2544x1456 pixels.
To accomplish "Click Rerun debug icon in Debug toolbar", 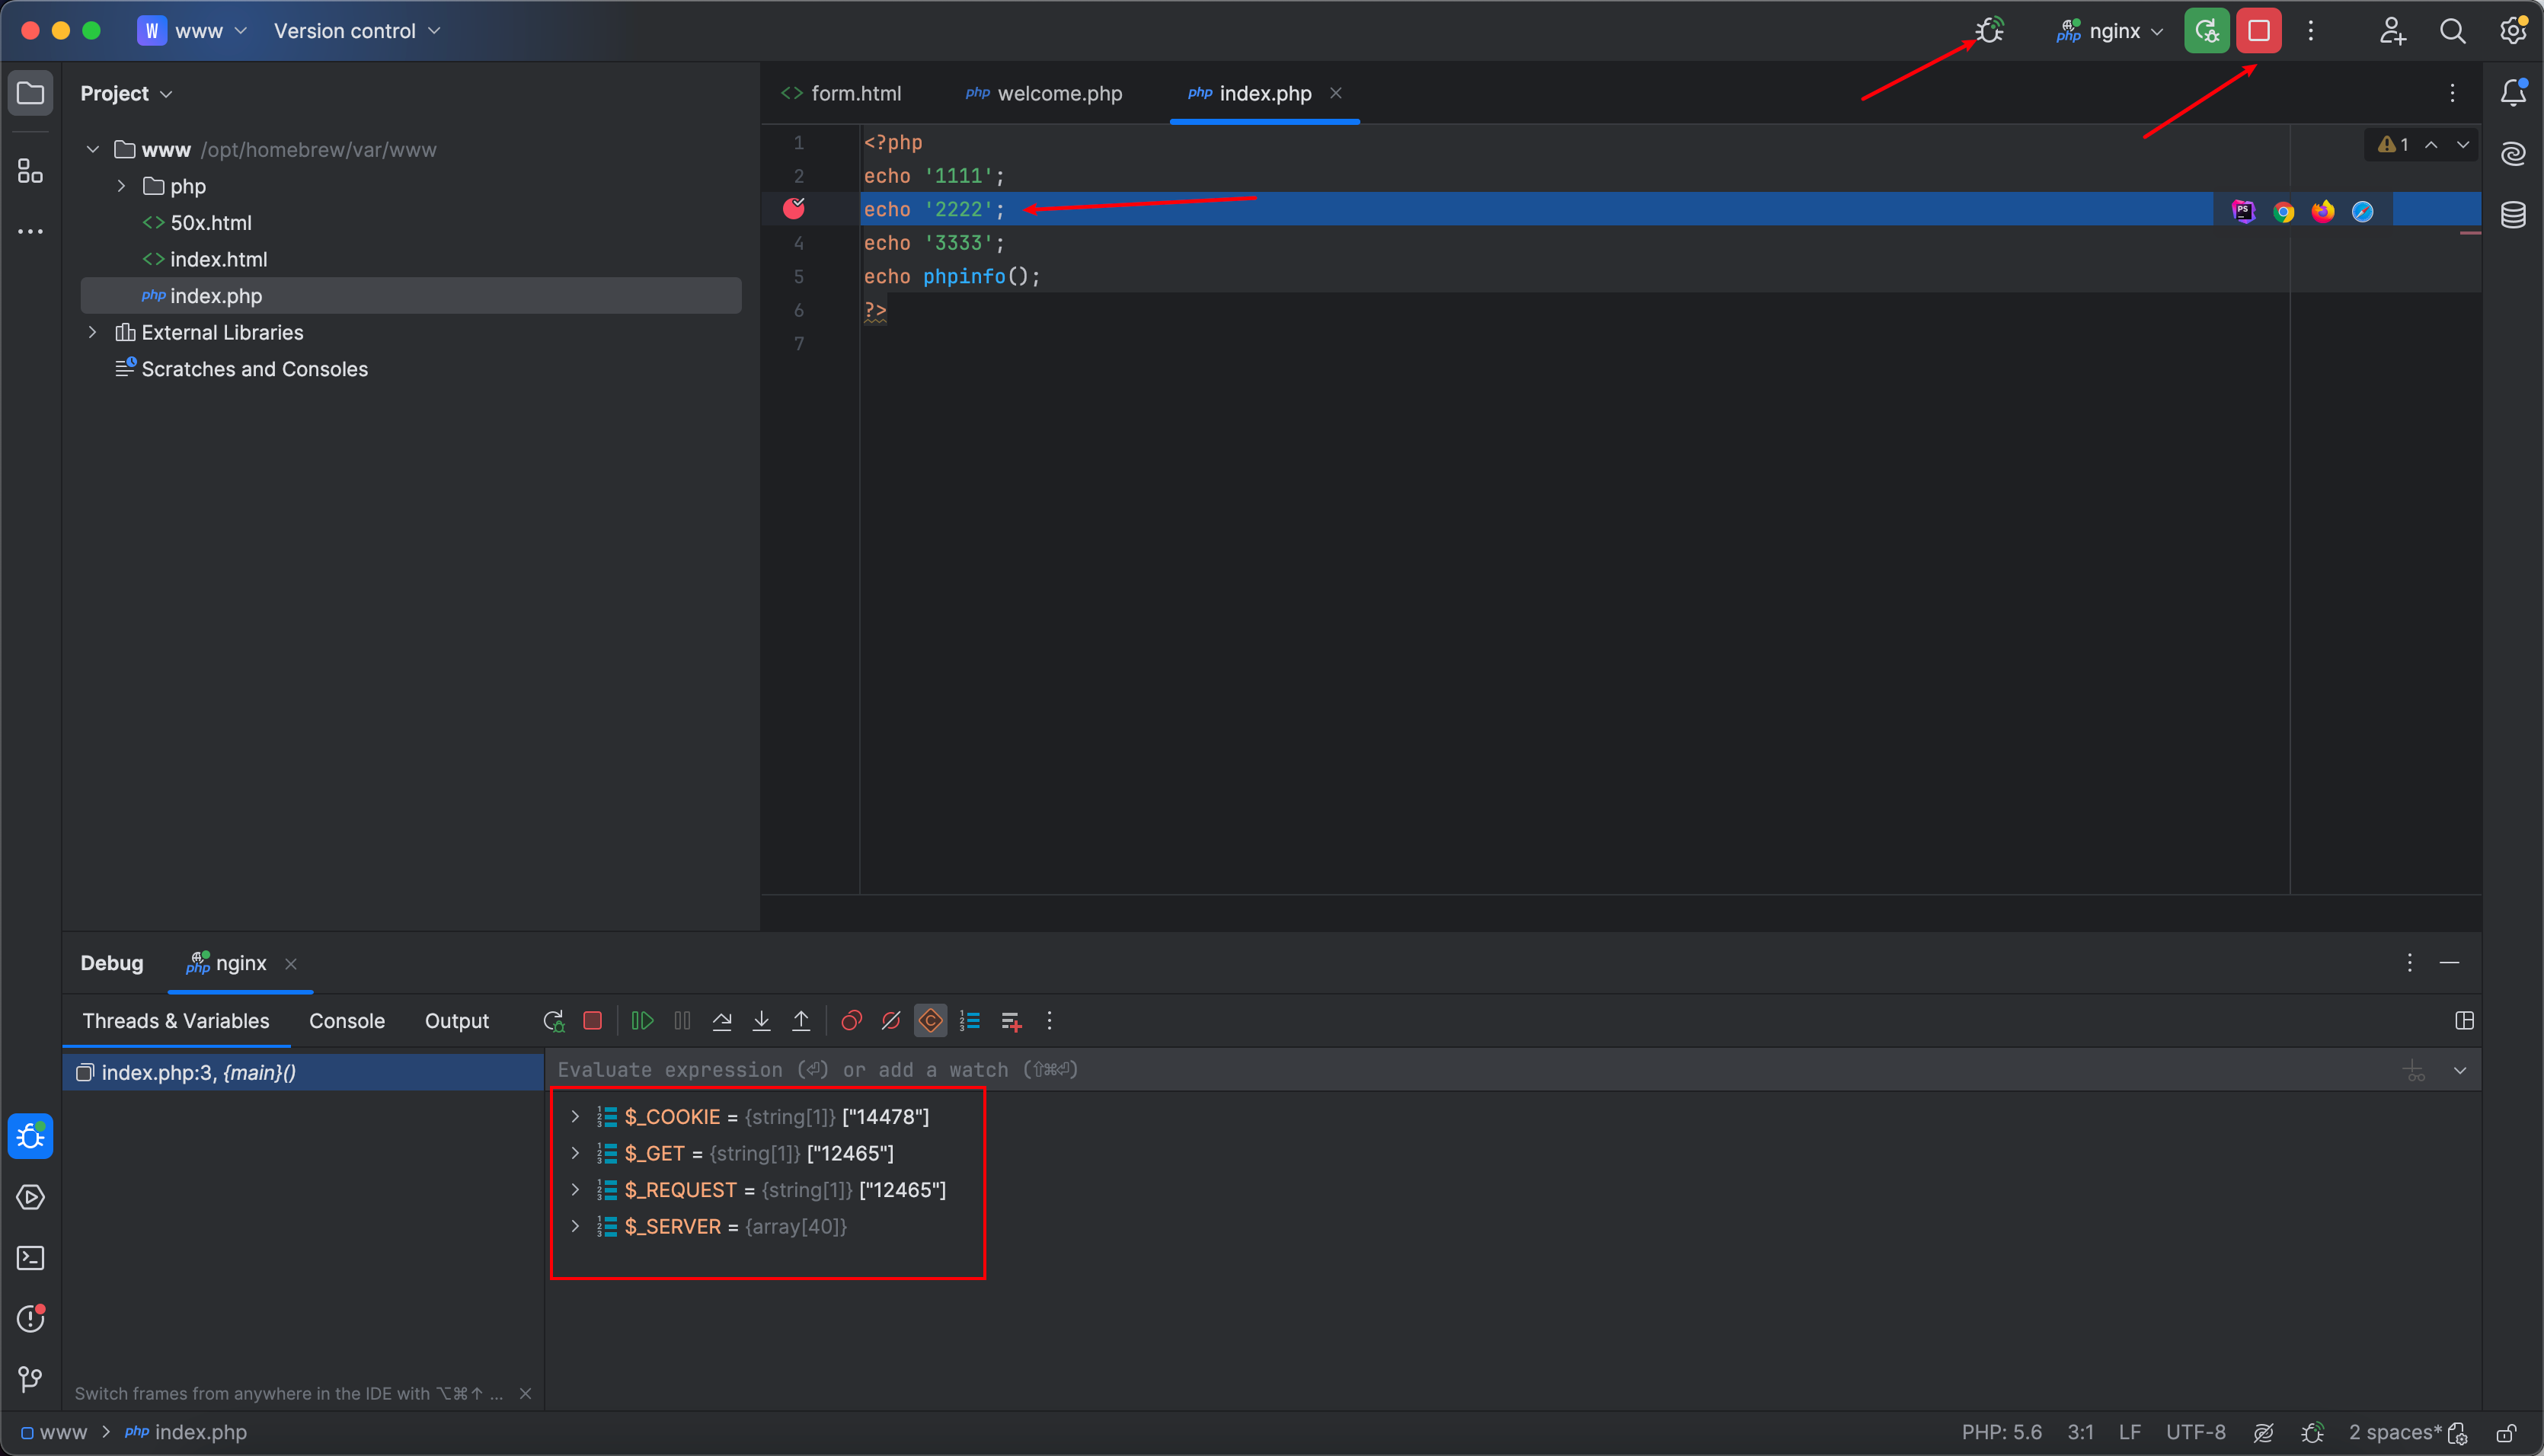I will 553,1021.
